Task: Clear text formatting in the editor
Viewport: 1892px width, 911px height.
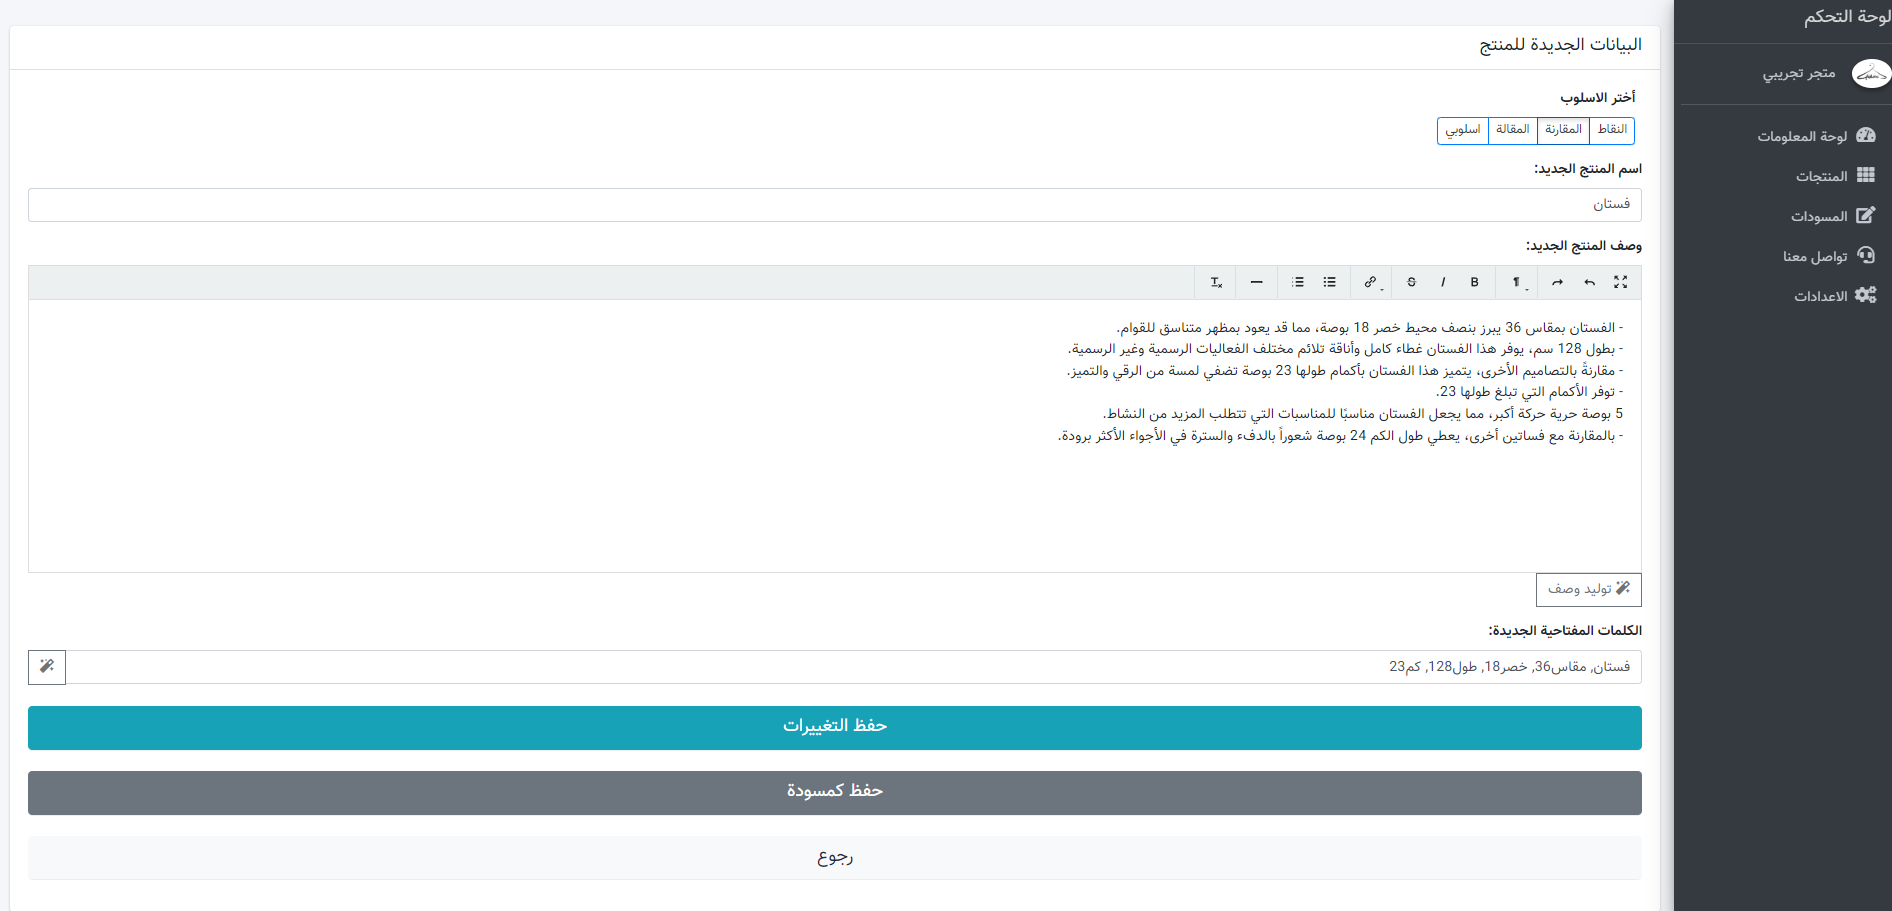Action: (1216, 283)
